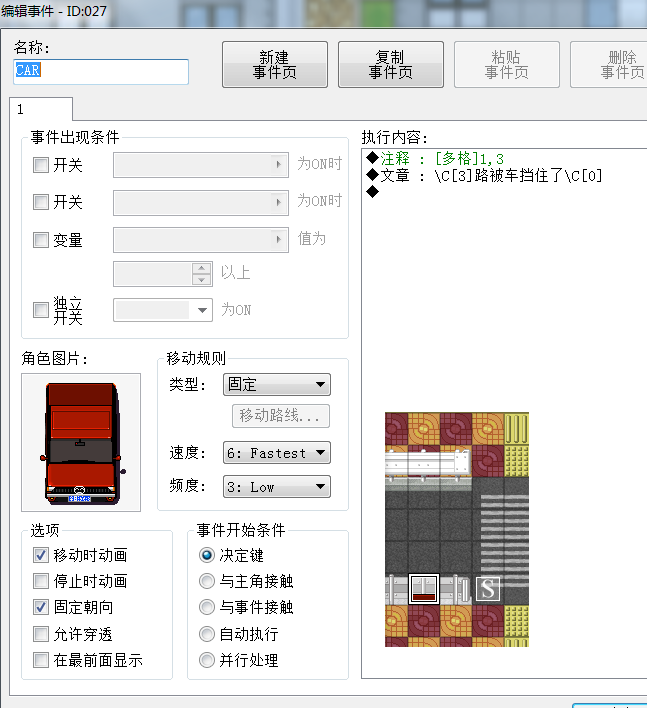Enable the 变量 condition checkbox
647x708 pixels.
41,240
